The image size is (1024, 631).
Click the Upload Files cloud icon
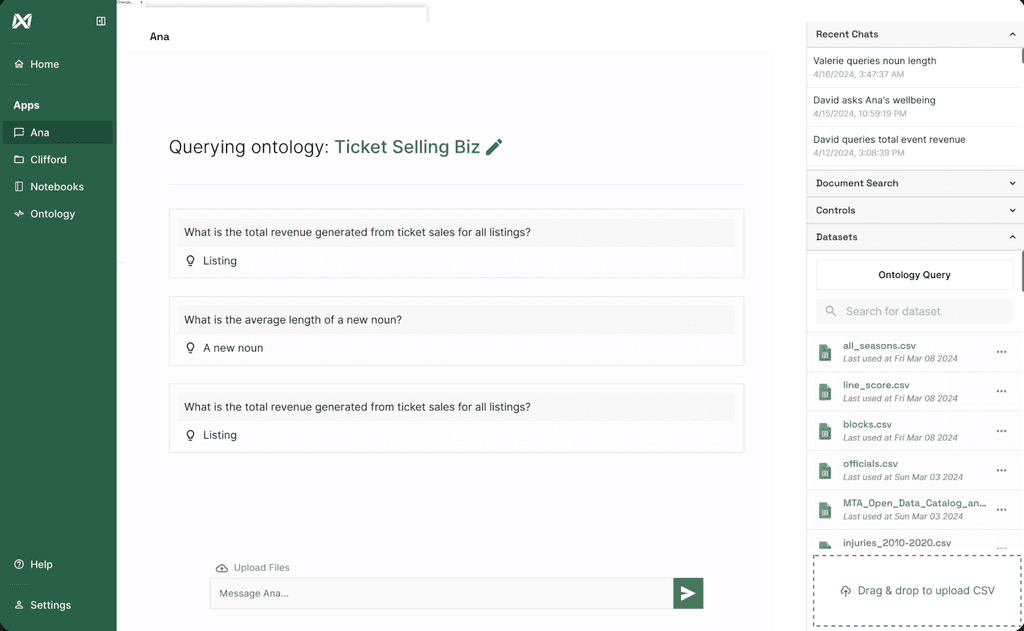coord(222,568)
